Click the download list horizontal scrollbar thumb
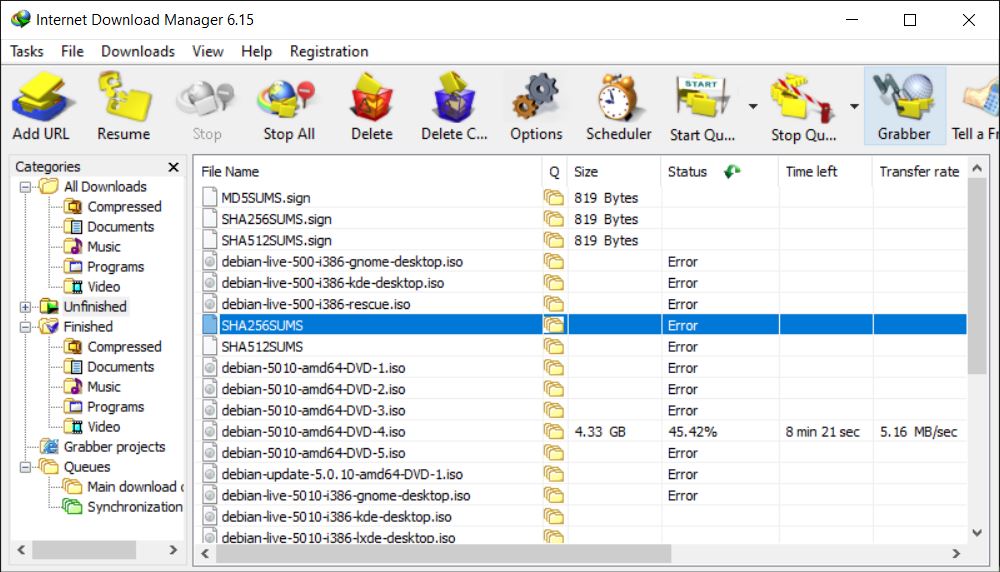 click(443, 554)
